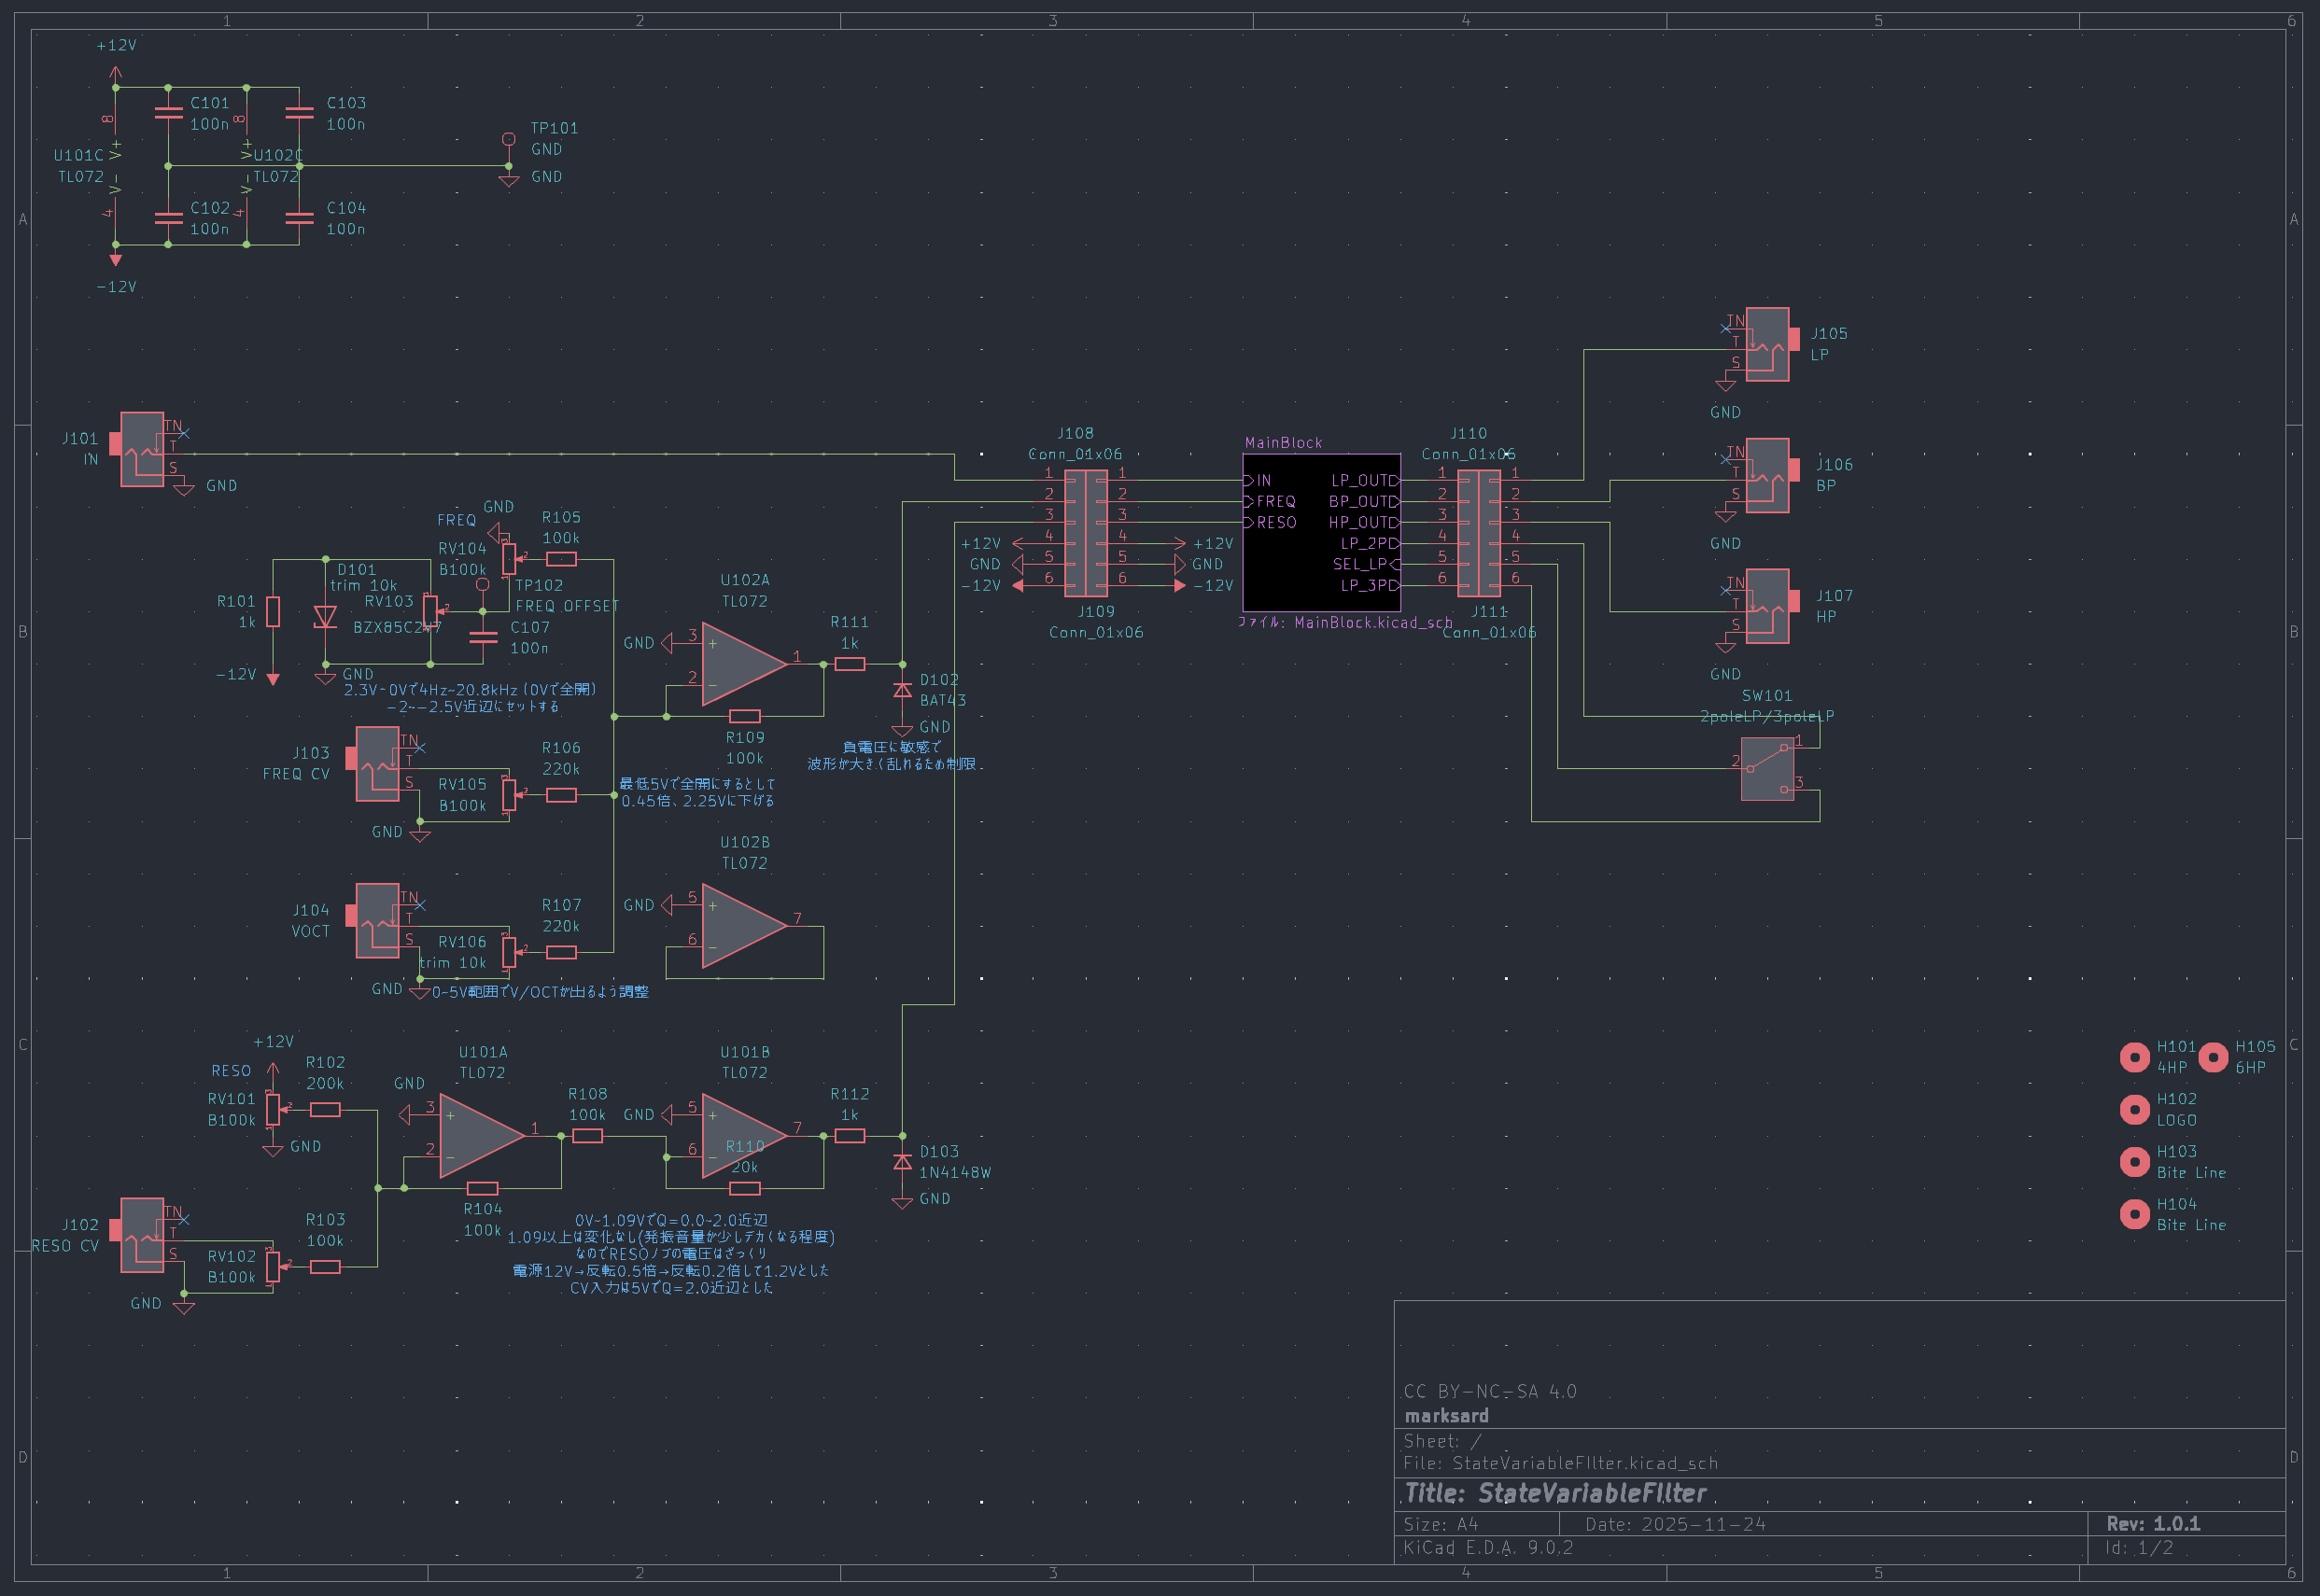Select the H105 6HP mounting hole
This screenshot has height=1596, width=2320.
point(2213,1057)
